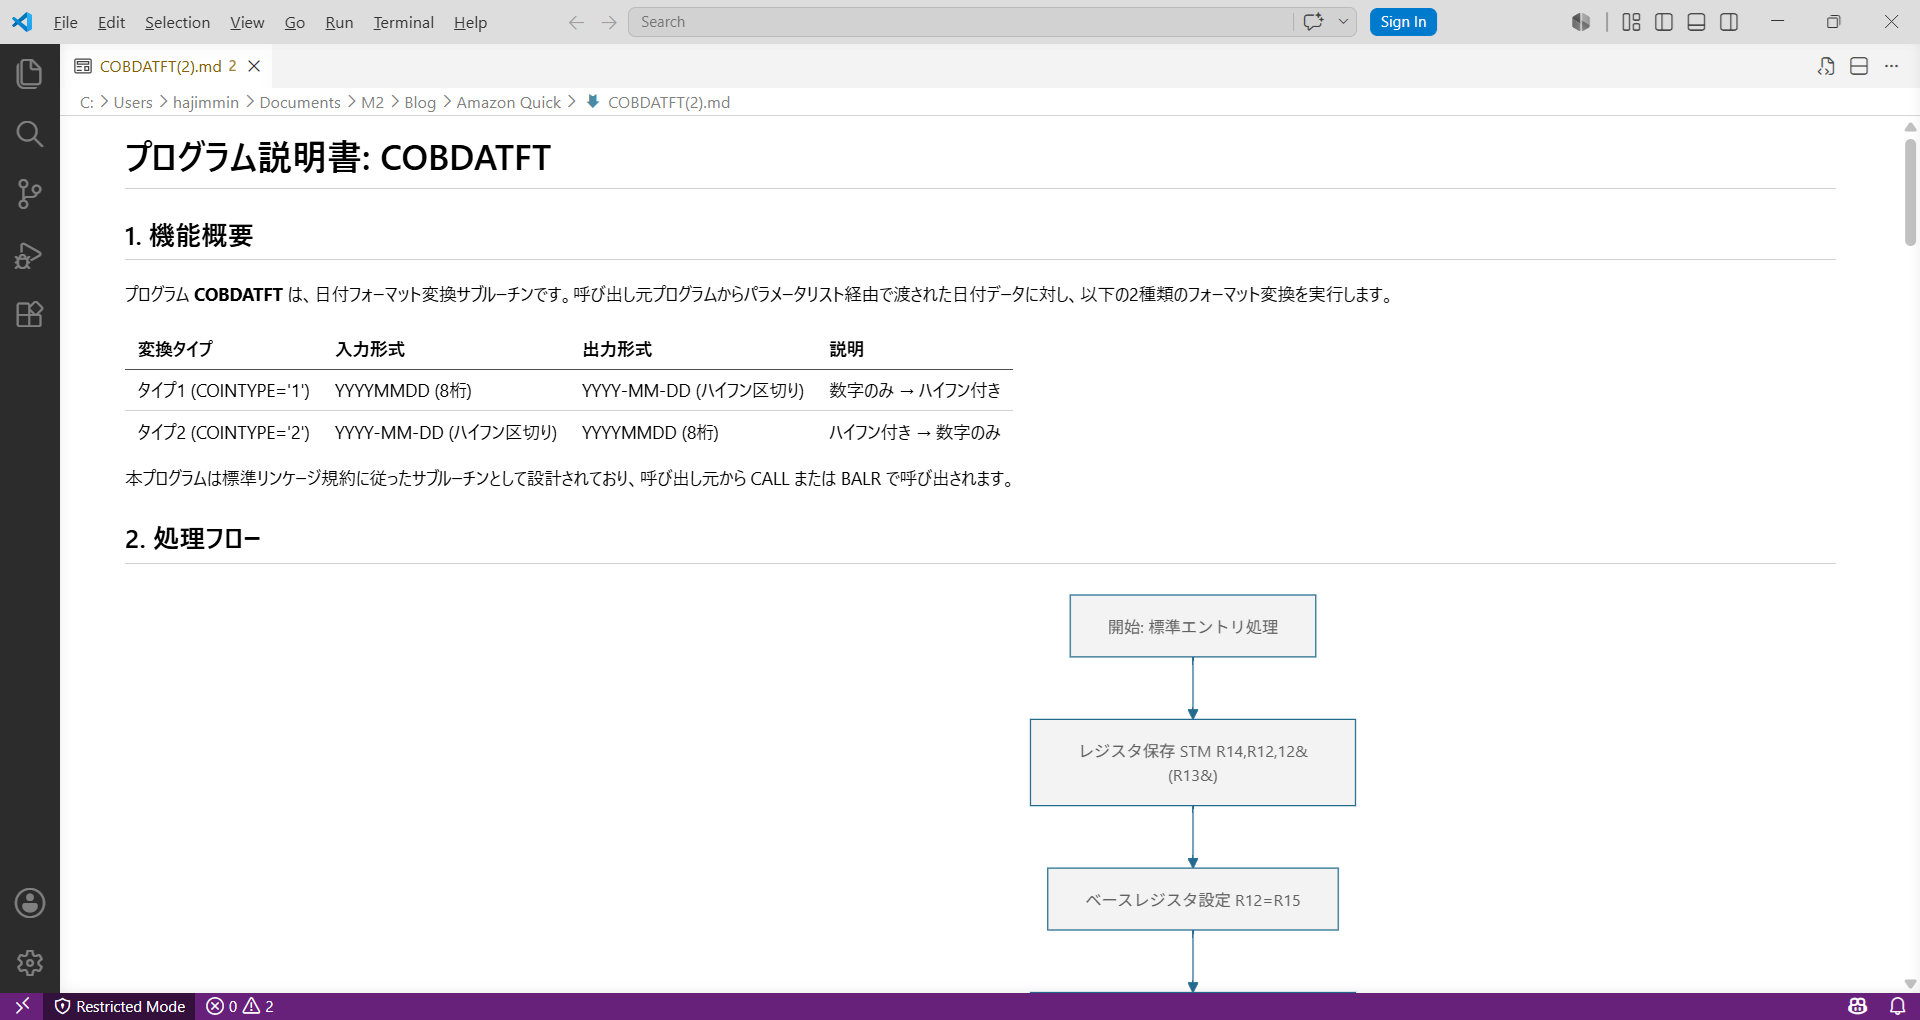This screenshot has width=1920, height=1020.
Task: Open the notifications bell in status bar
Action: coord(1897,1006)
